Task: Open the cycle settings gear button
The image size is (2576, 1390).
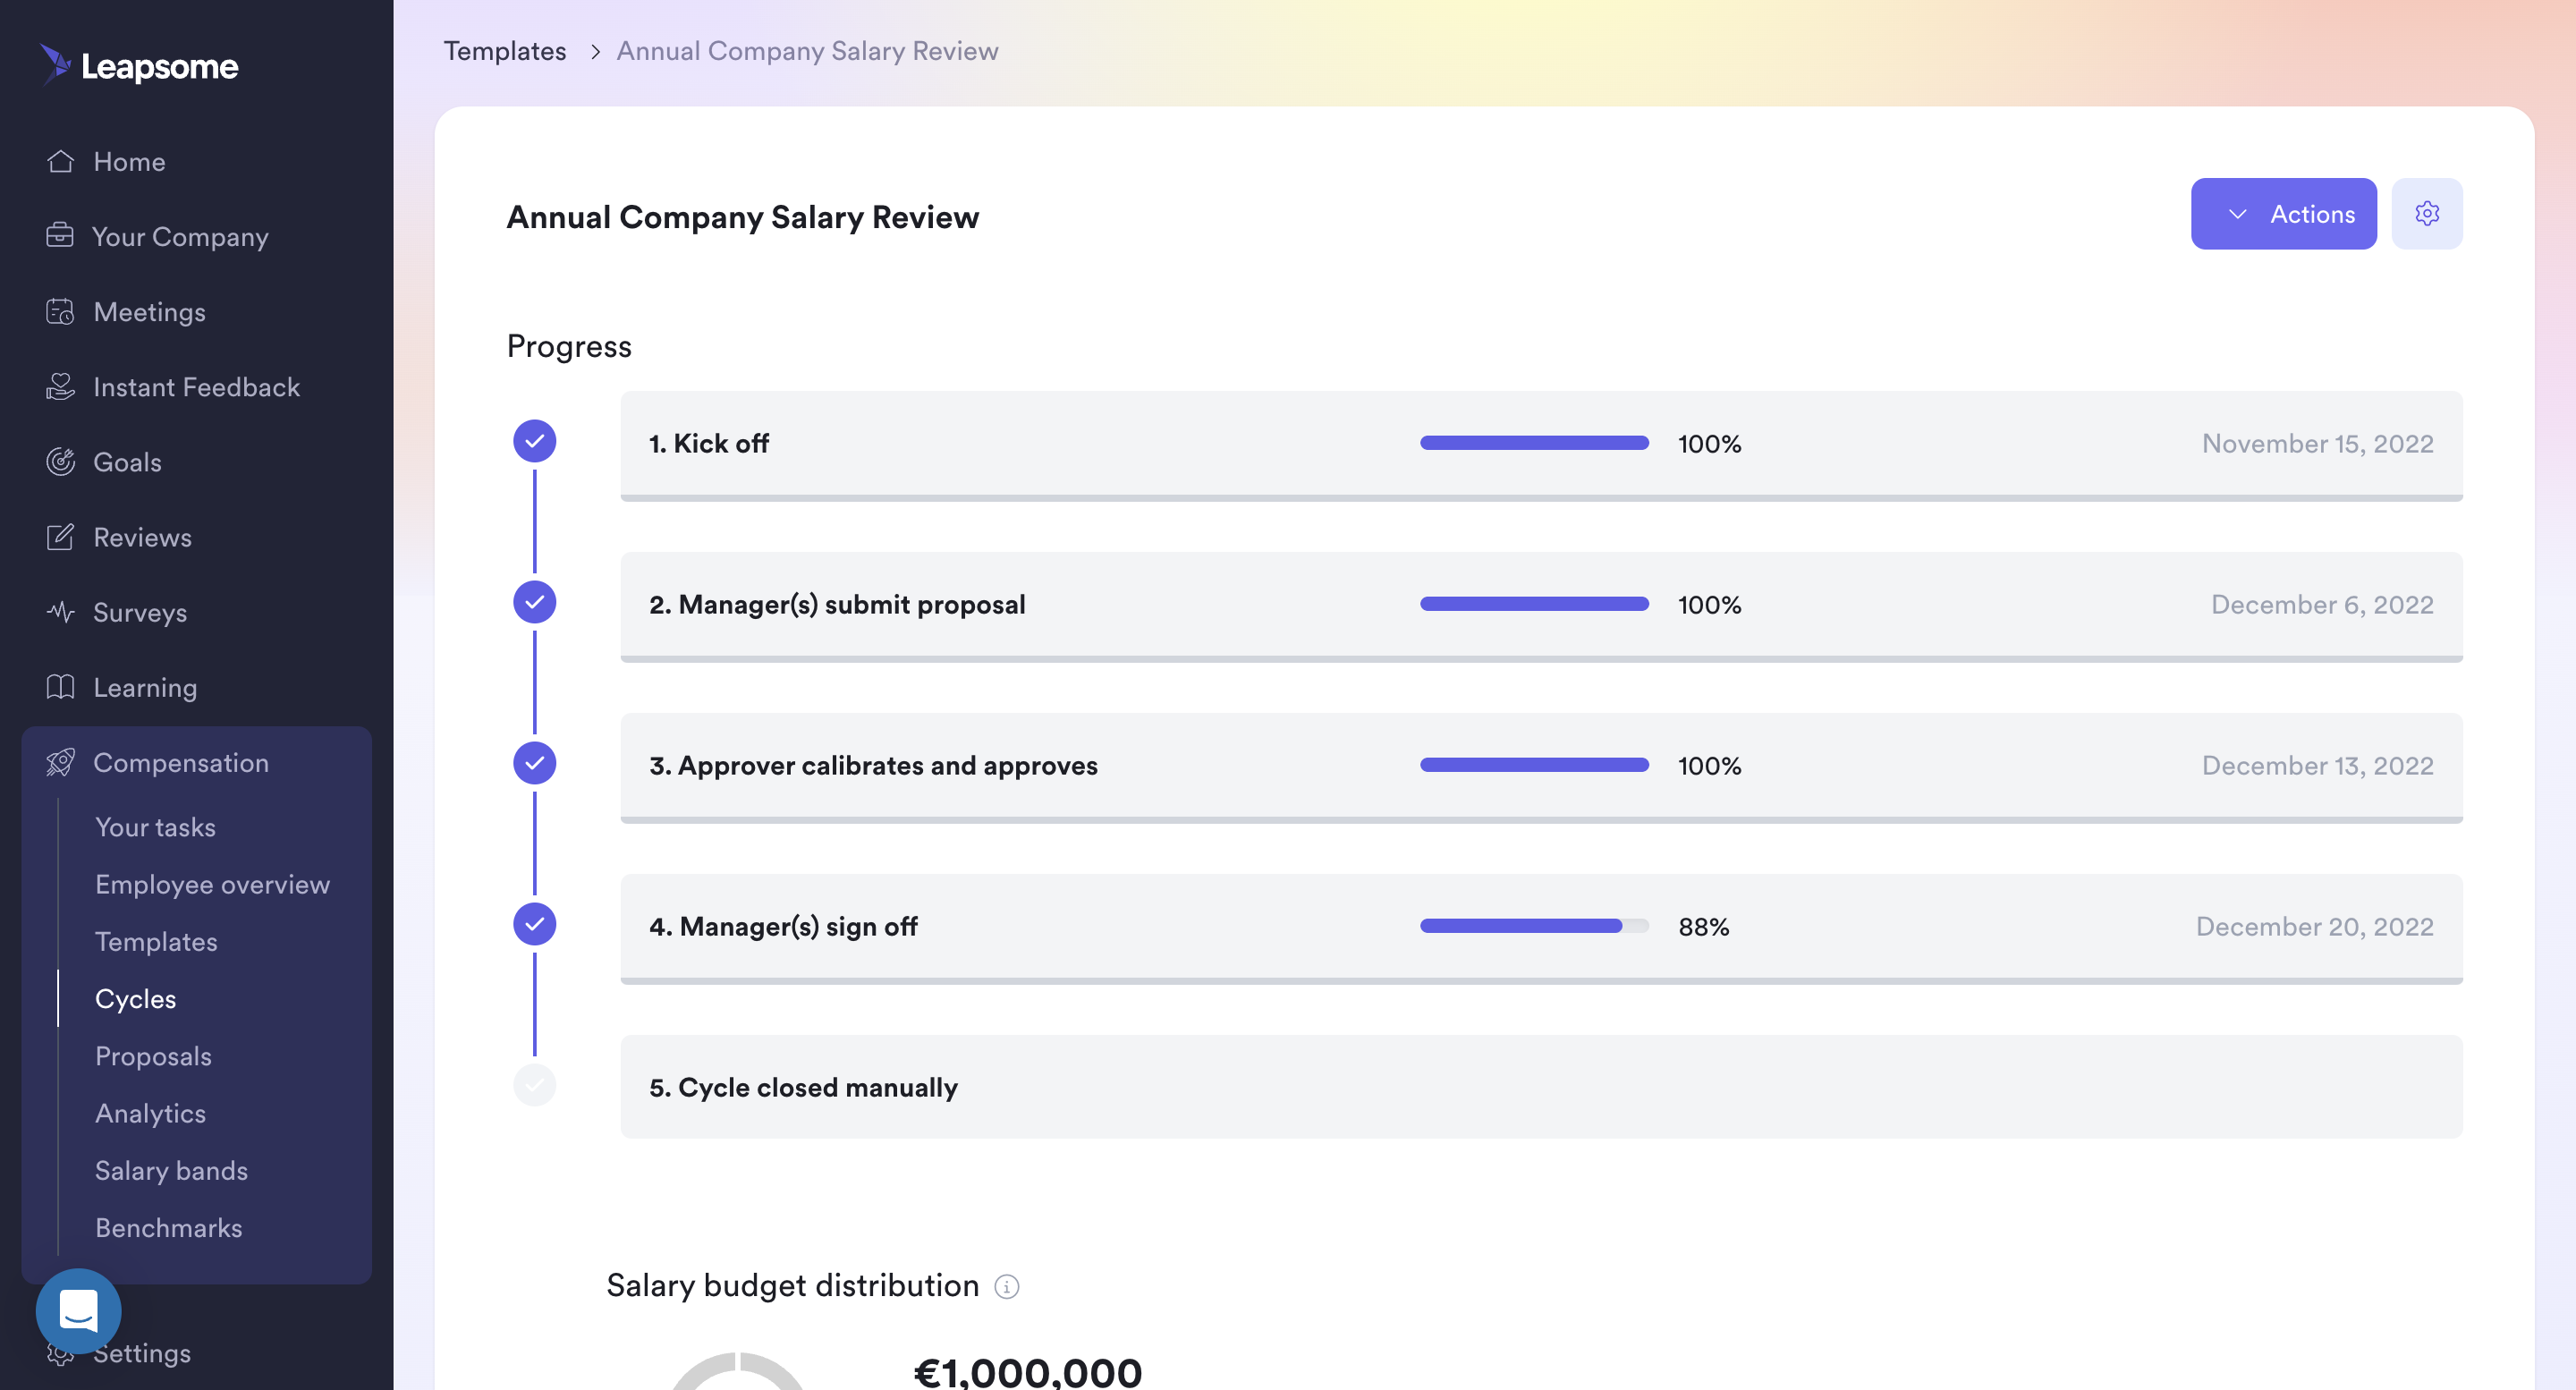Action: click(x=2427, y=213)
